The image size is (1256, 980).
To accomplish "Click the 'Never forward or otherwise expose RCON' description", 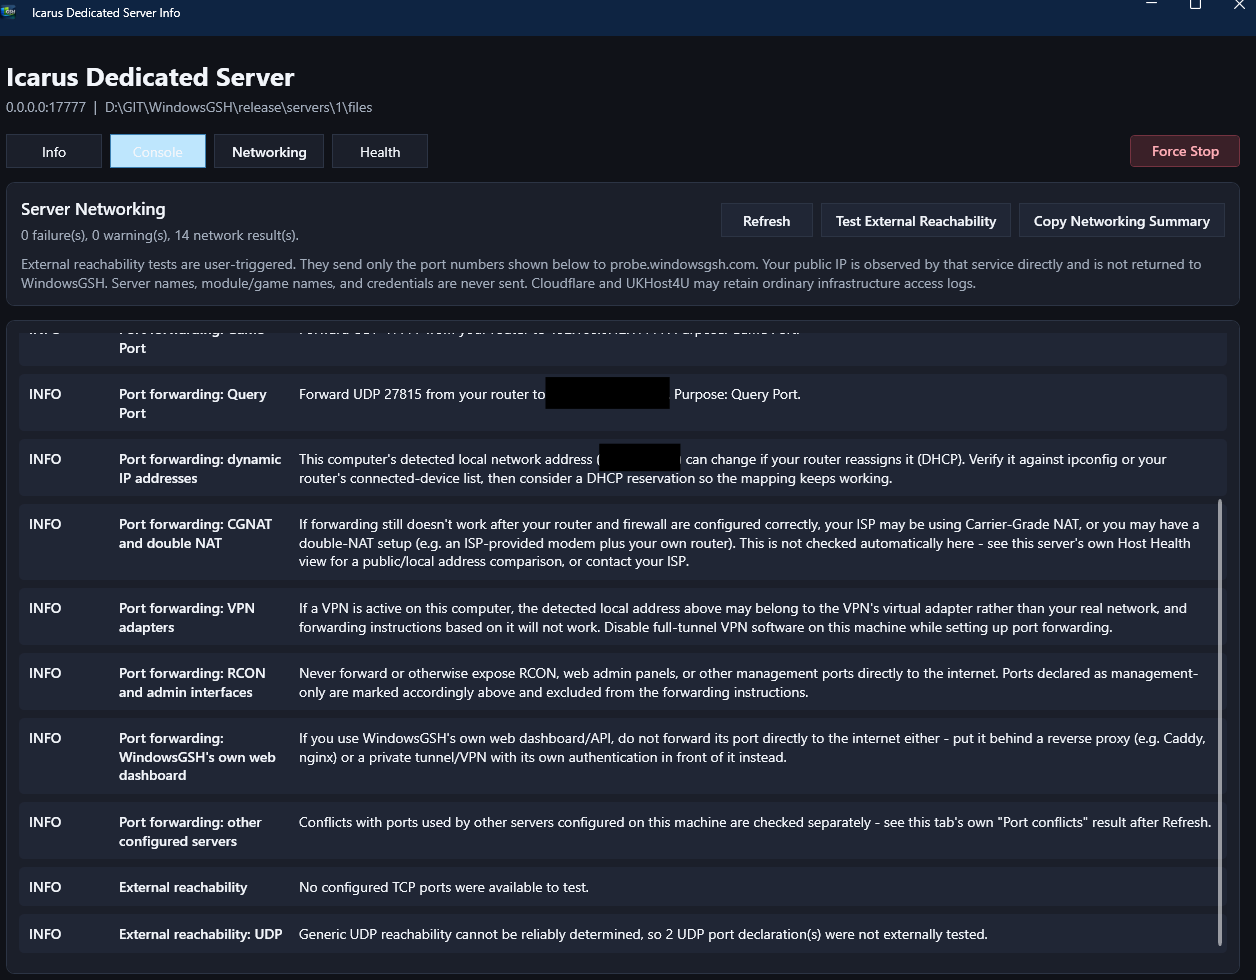I will click(x=748, y=682).
